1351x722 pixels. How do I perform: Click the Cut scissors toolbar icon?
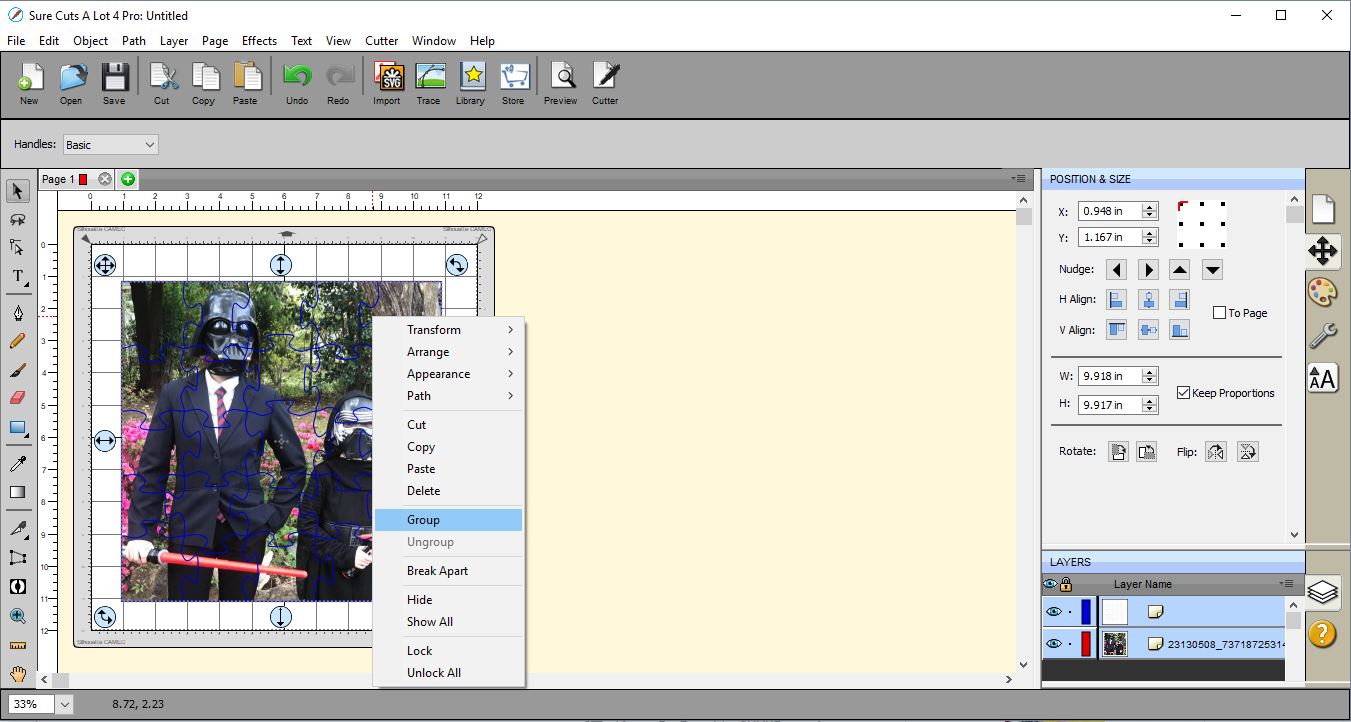[162, 84]
